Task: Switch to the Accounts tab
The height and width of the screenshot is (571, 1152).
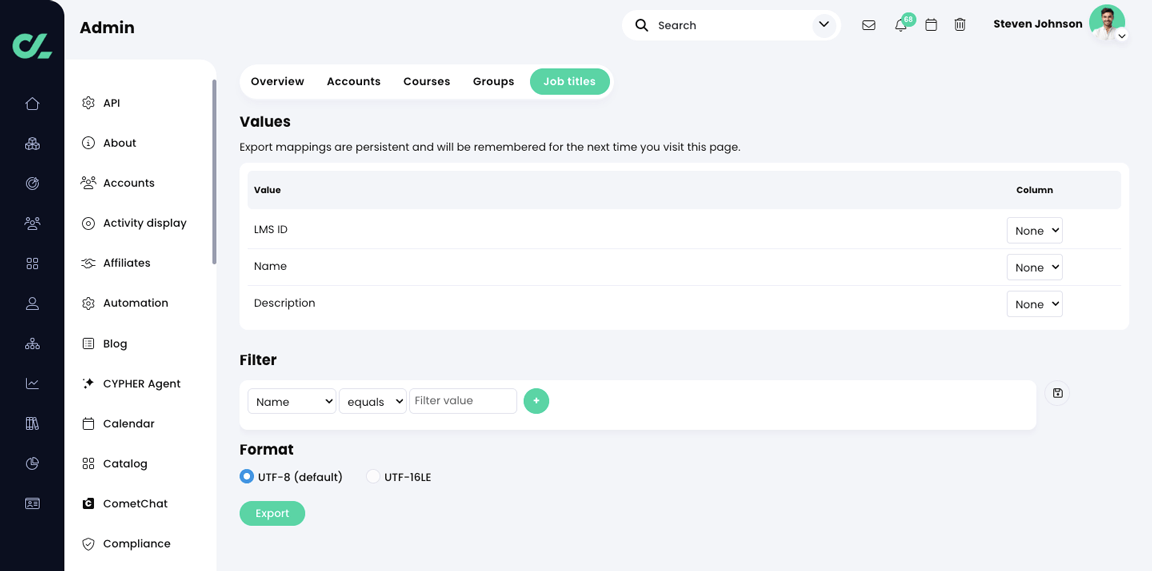Action: click(353, 82)
